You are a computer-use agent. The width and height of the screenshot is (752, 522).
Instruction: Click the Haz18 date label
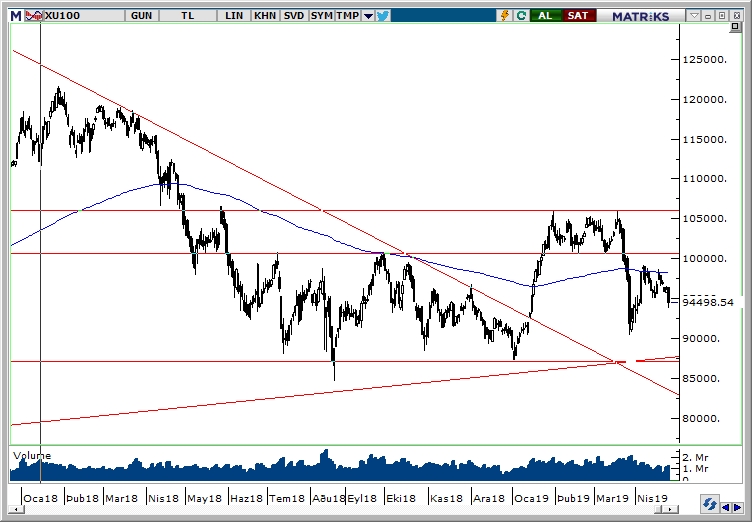247,498
